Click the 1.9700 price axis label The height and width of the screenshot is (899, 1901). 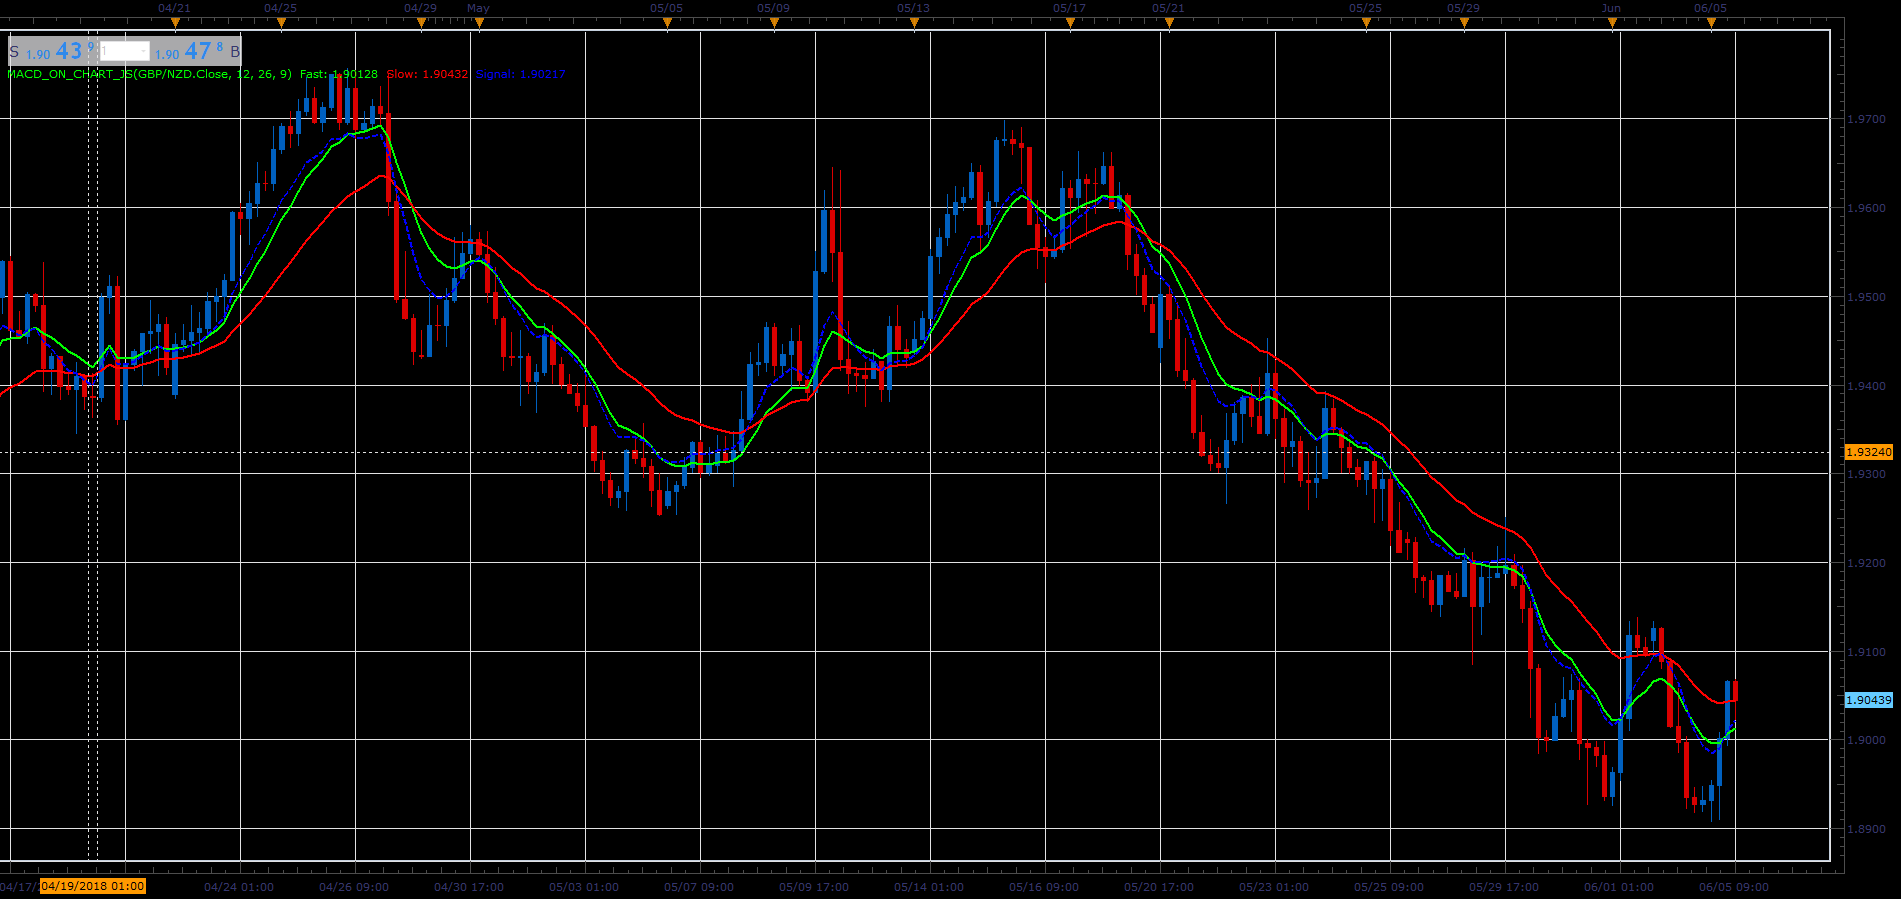pyautogui.click(x=1866, y=119)
